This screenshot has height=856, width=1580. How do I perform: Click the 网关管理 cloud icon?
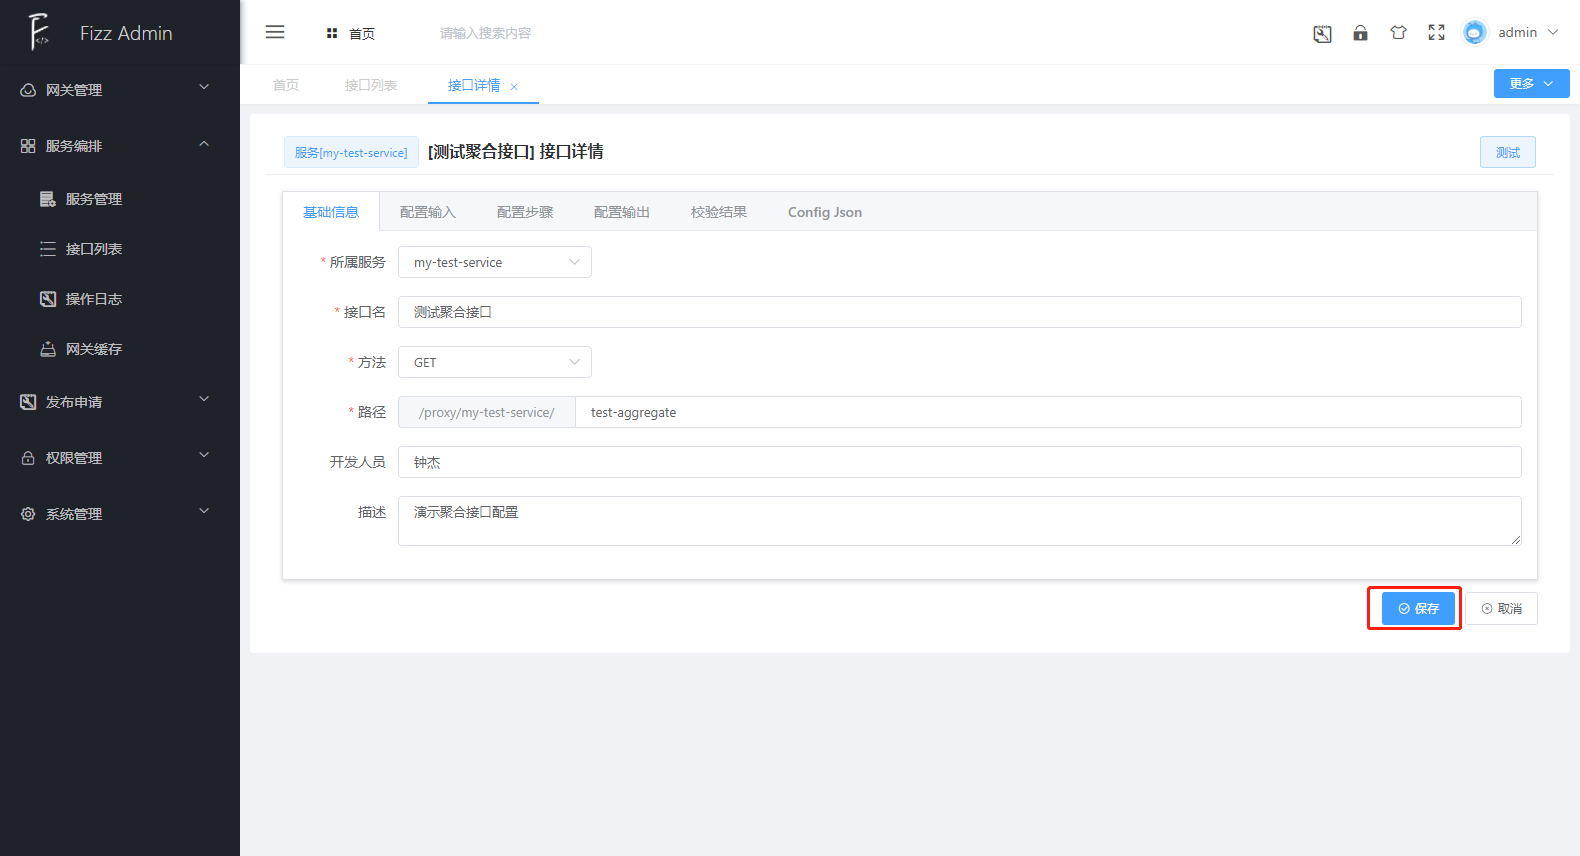[x=28, y=90]
